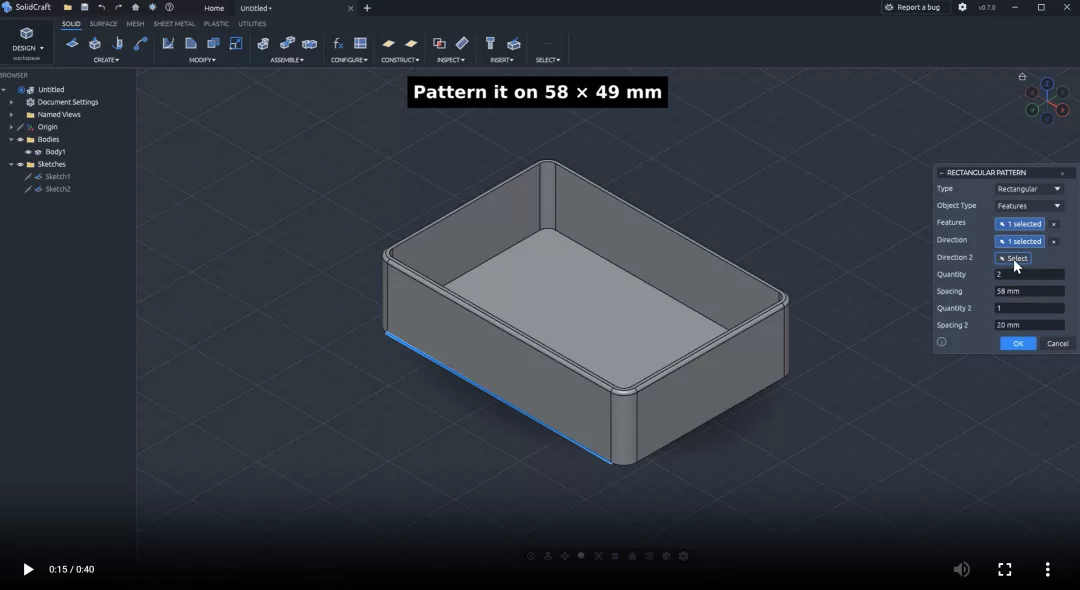The image size is (1080, 590).
Task: Hide Body1 using its eye icon
Action: pyautogui.click(x=28, y=152)
